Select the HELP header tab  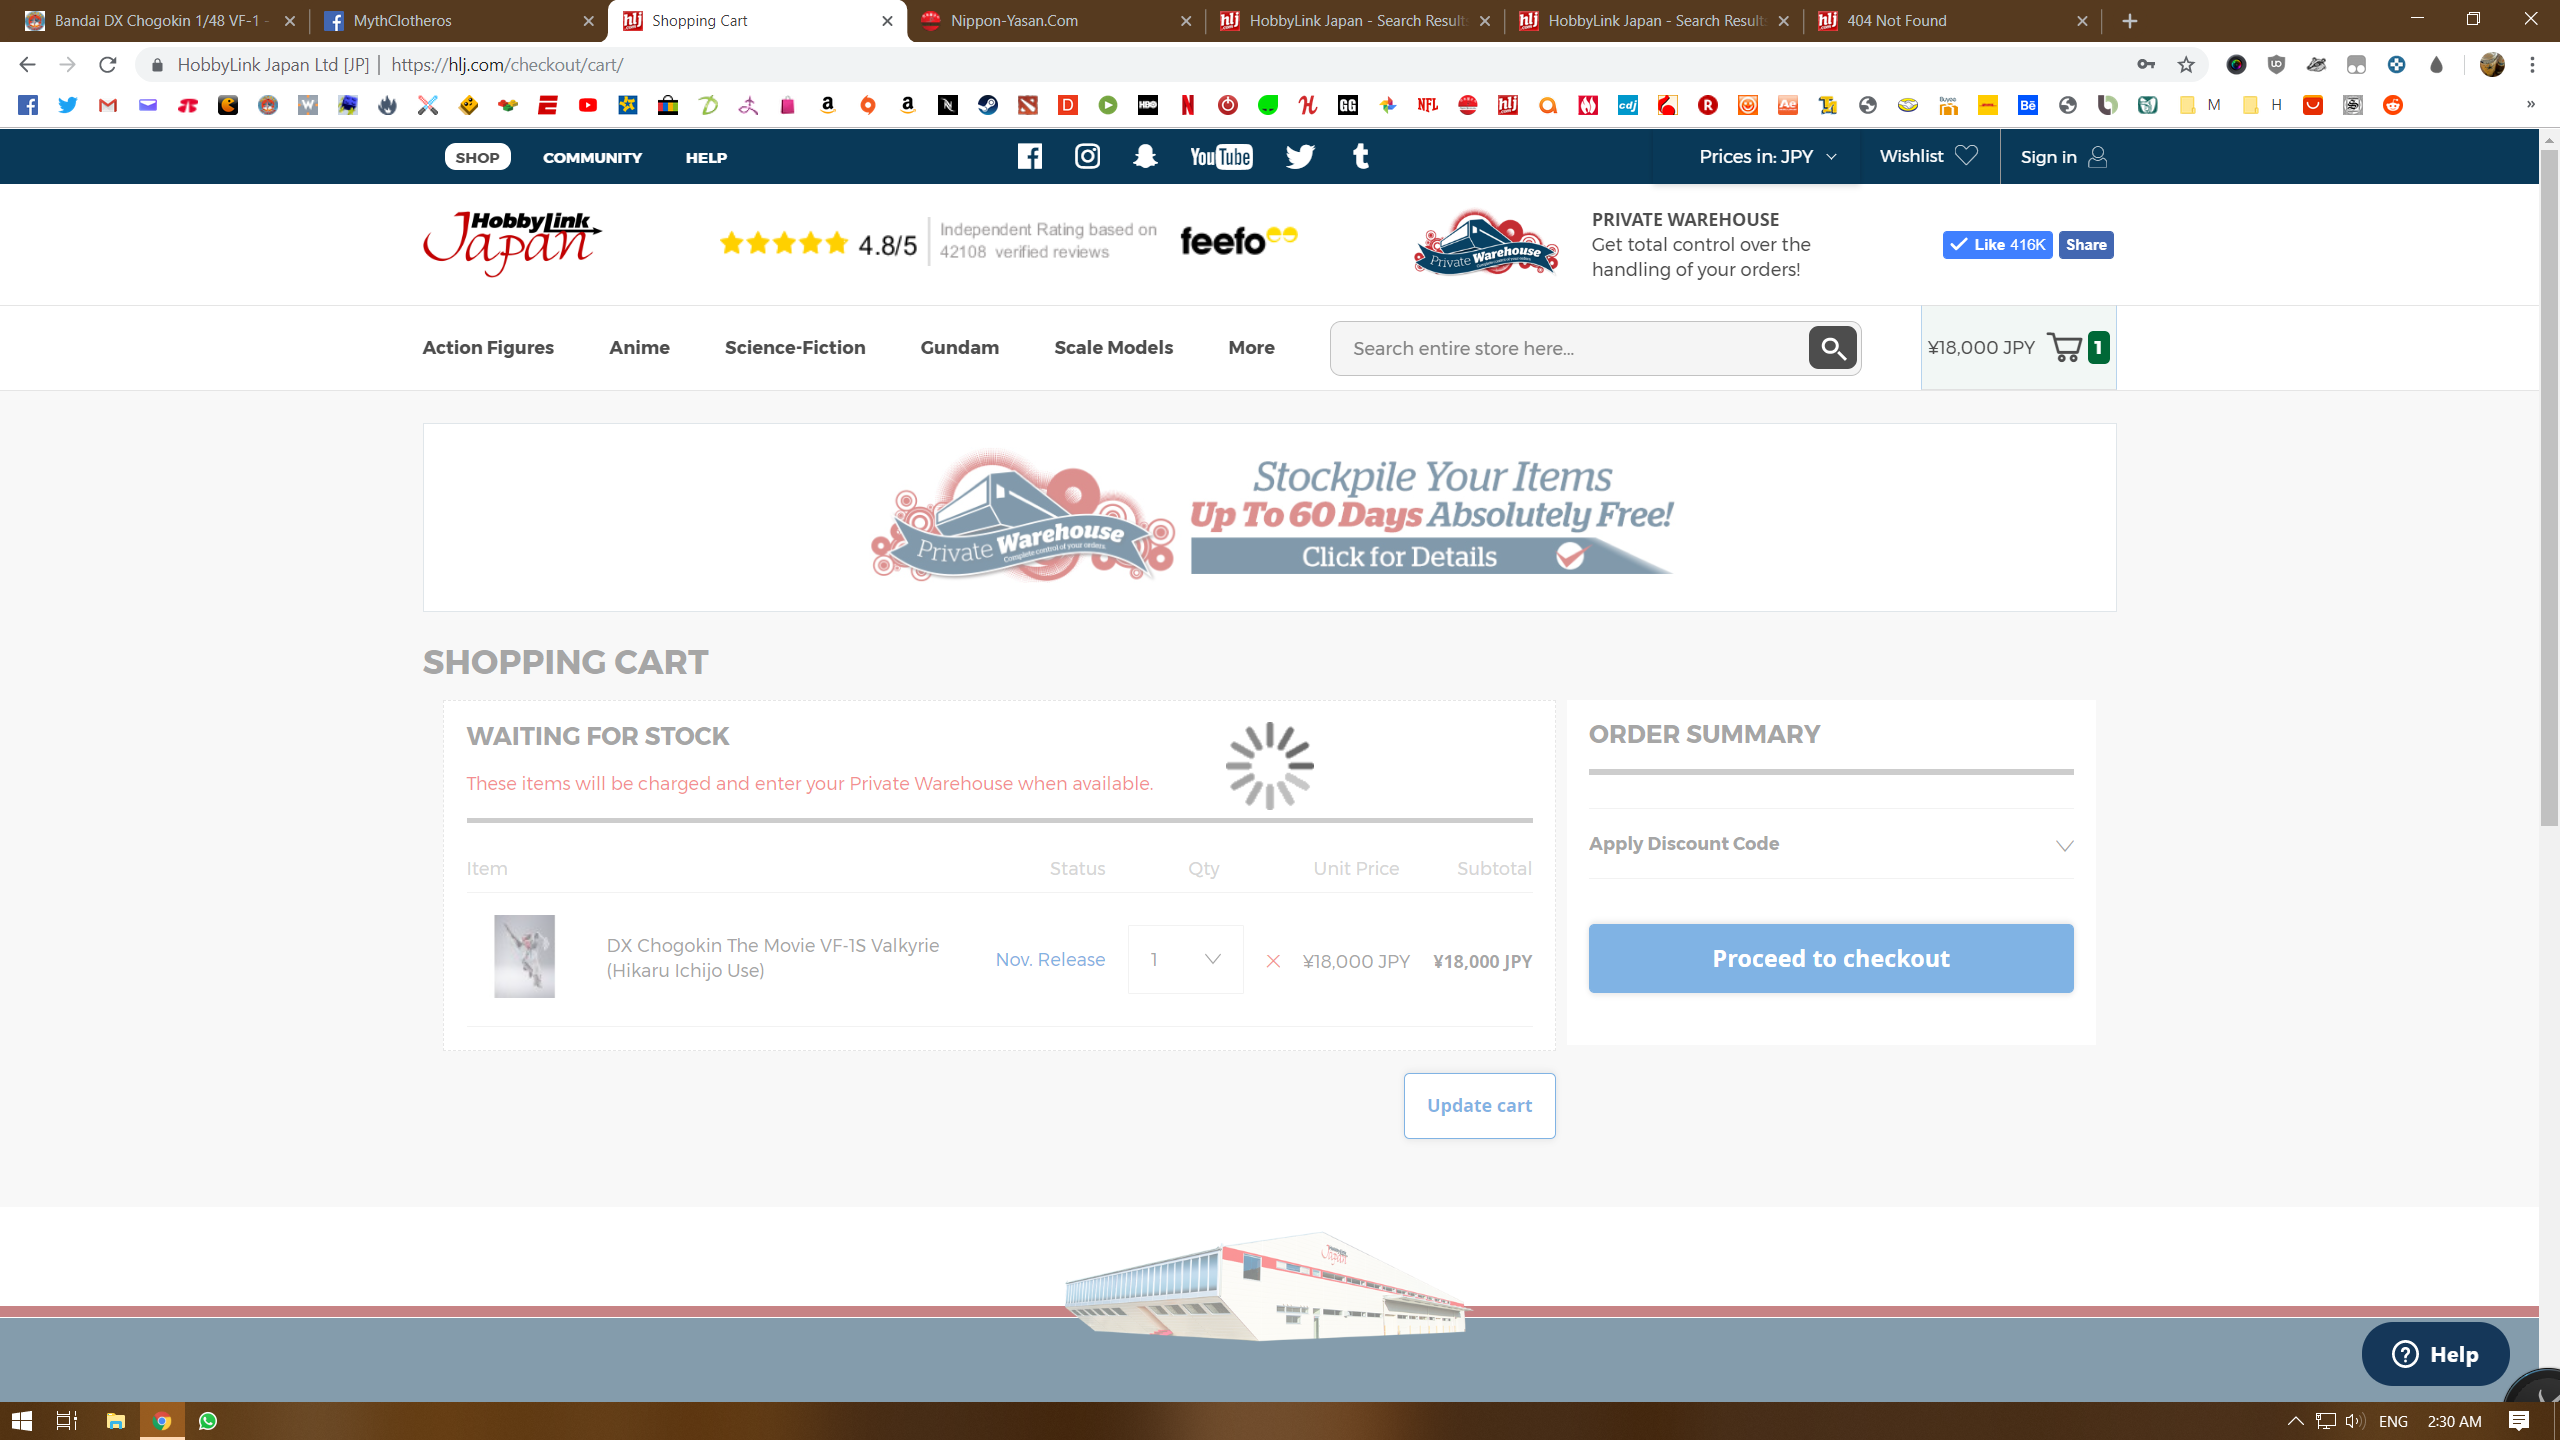coord(706,157)
